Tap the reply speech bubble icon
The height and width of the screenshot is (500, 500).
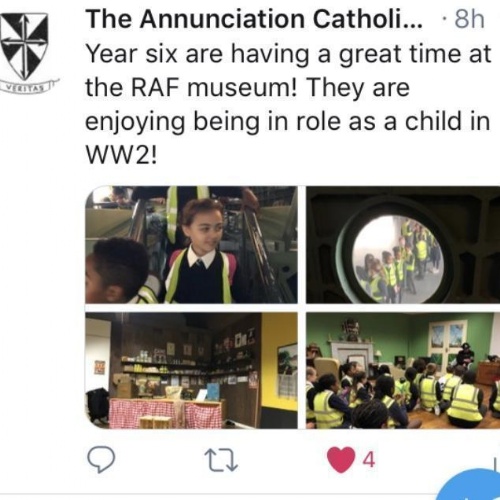[101, 459]
